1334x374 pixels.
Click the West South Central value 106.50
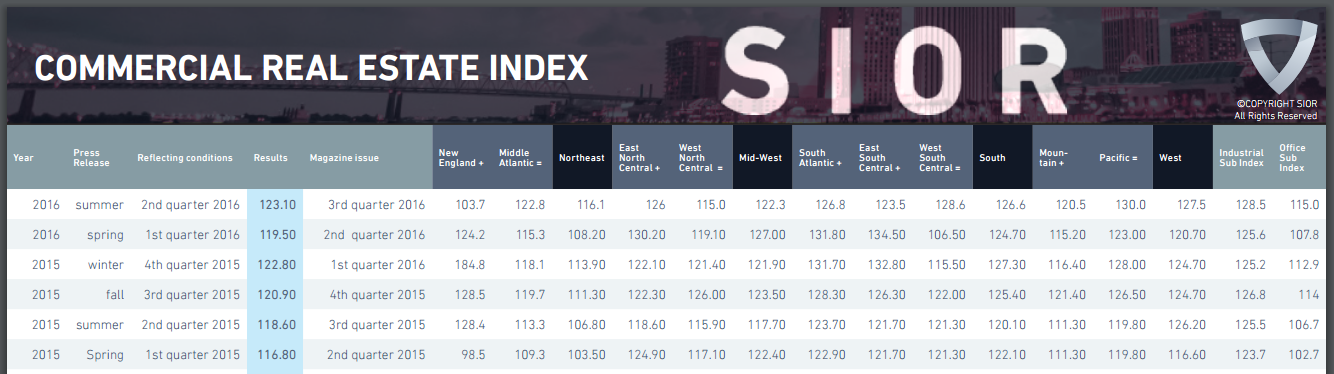pos(947,235)
